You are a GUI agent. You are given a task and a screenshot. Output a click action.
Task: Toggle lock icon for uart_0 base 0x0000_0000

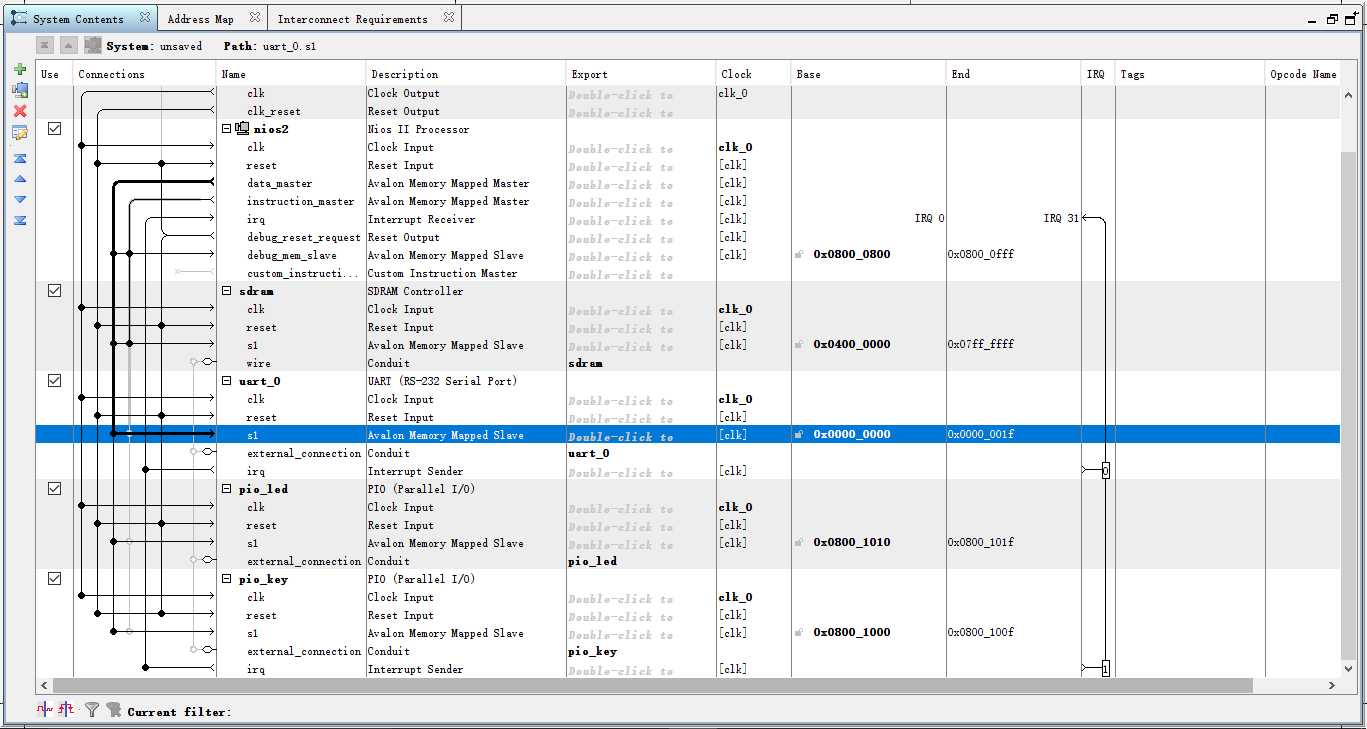tap(800, 435)
